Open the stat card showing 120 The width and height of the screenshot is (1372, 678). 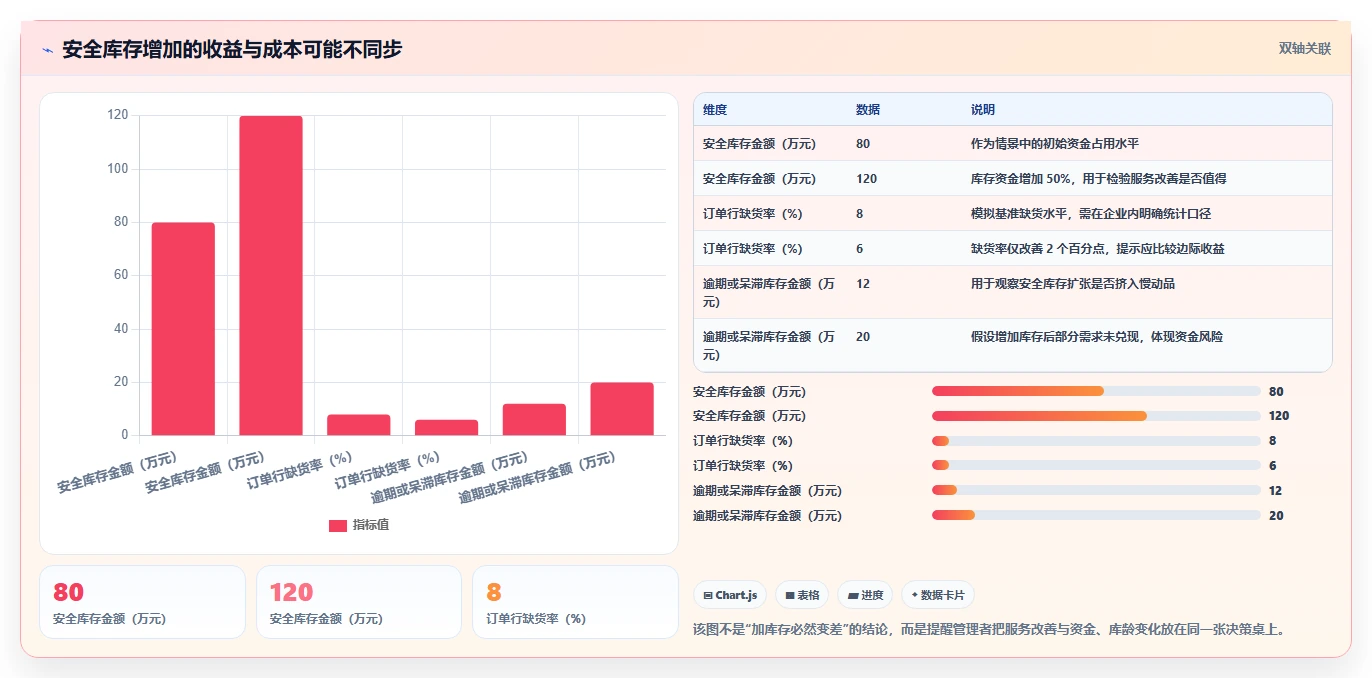[x=359, y=602]
